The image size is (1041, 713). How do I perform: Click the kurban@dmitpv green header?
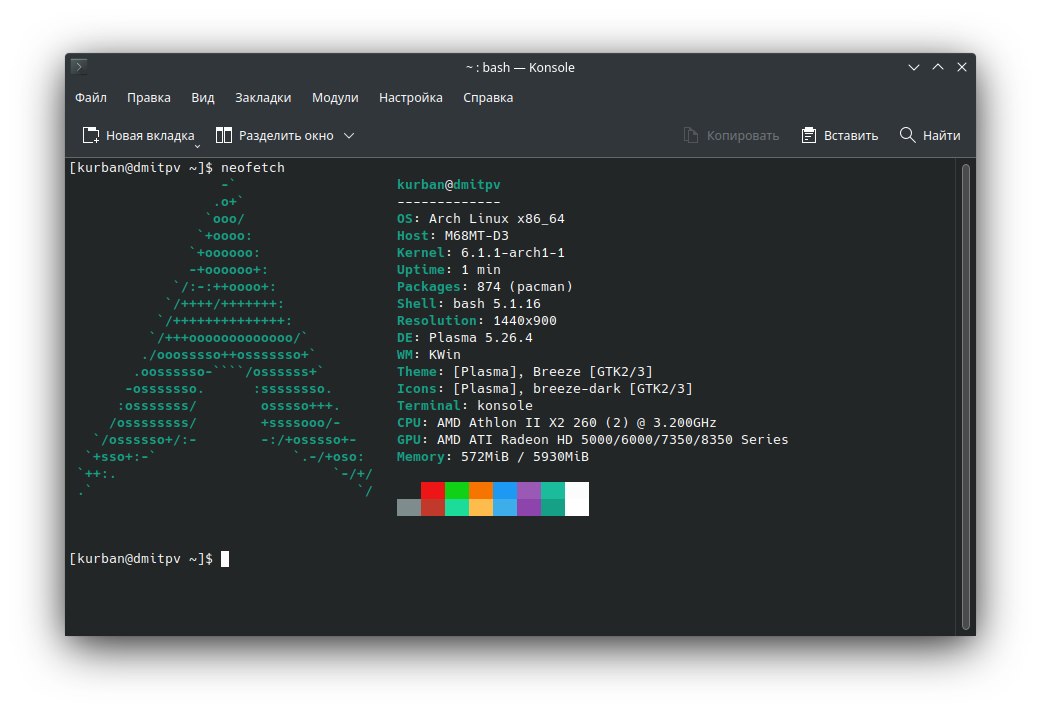tap(449, 185)
